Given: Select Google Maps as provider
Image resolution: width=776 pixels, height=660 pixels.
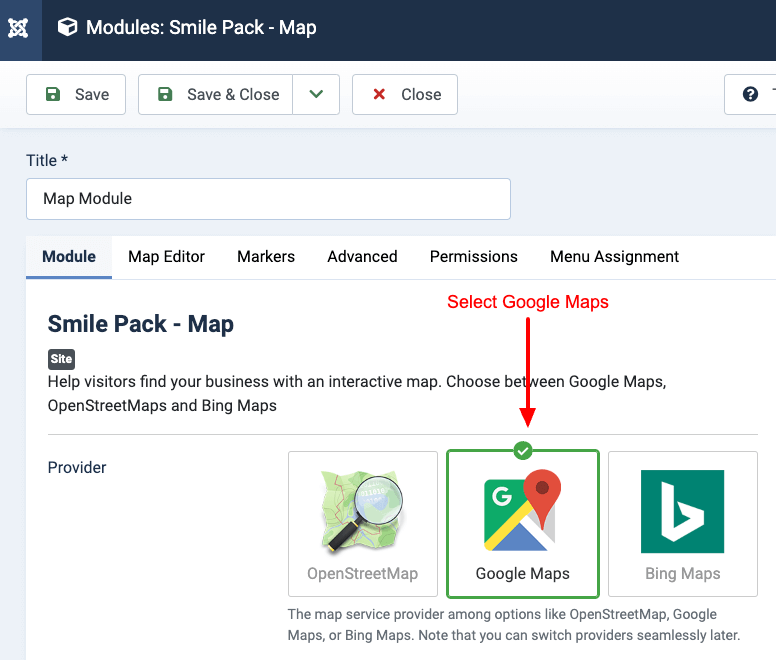Looking at the screenshot, I should coord(523,524).
